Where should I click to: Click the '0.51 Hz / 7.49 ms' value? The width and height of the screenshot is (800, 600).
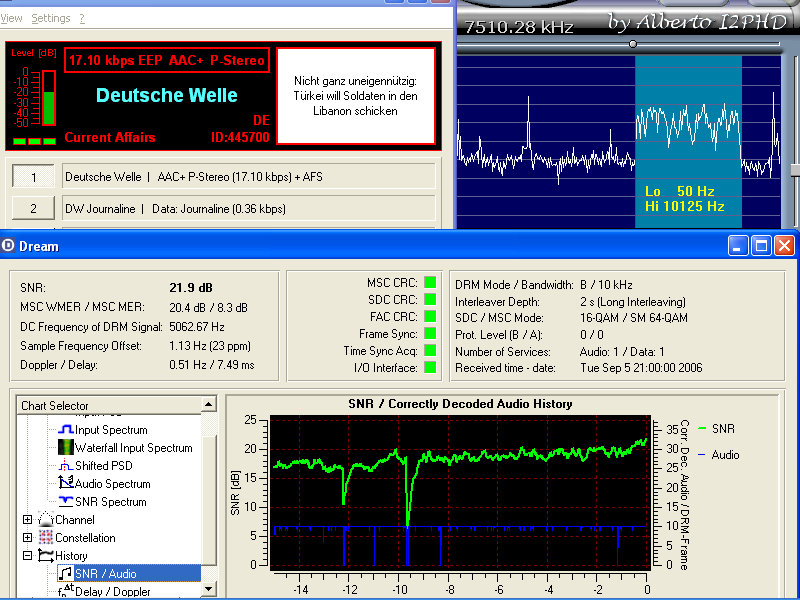coord(212,365)
